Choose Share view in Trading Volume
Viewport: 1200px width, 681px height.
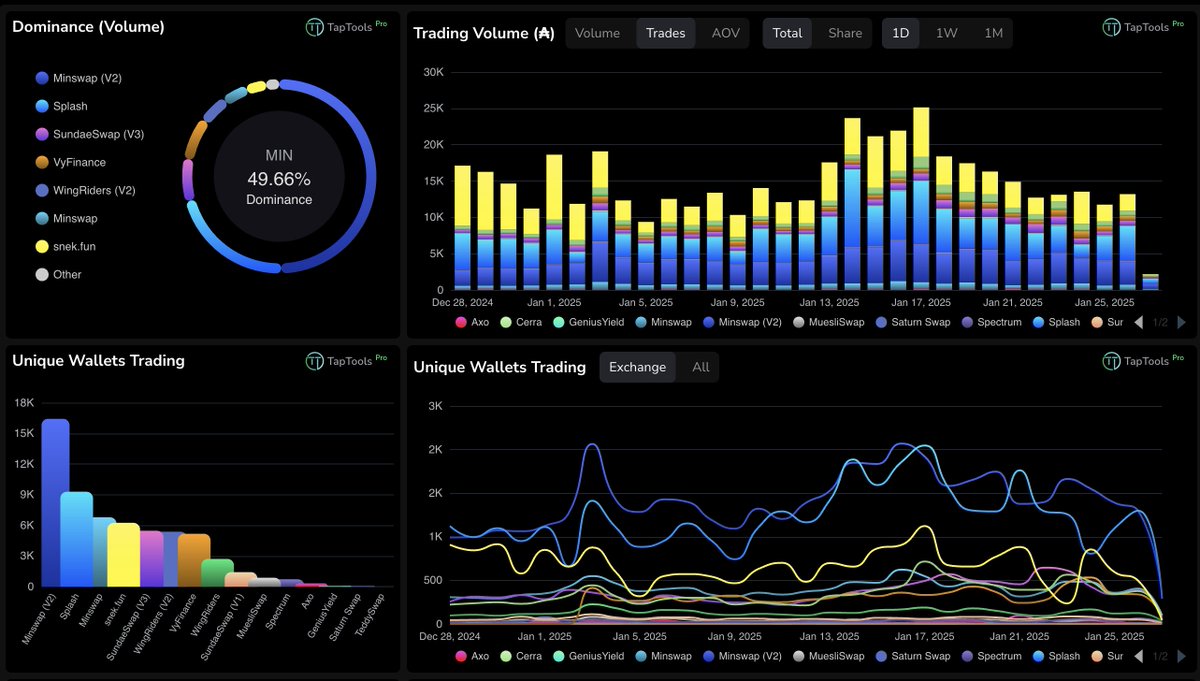pyautogui.click(x=845, y=33)
